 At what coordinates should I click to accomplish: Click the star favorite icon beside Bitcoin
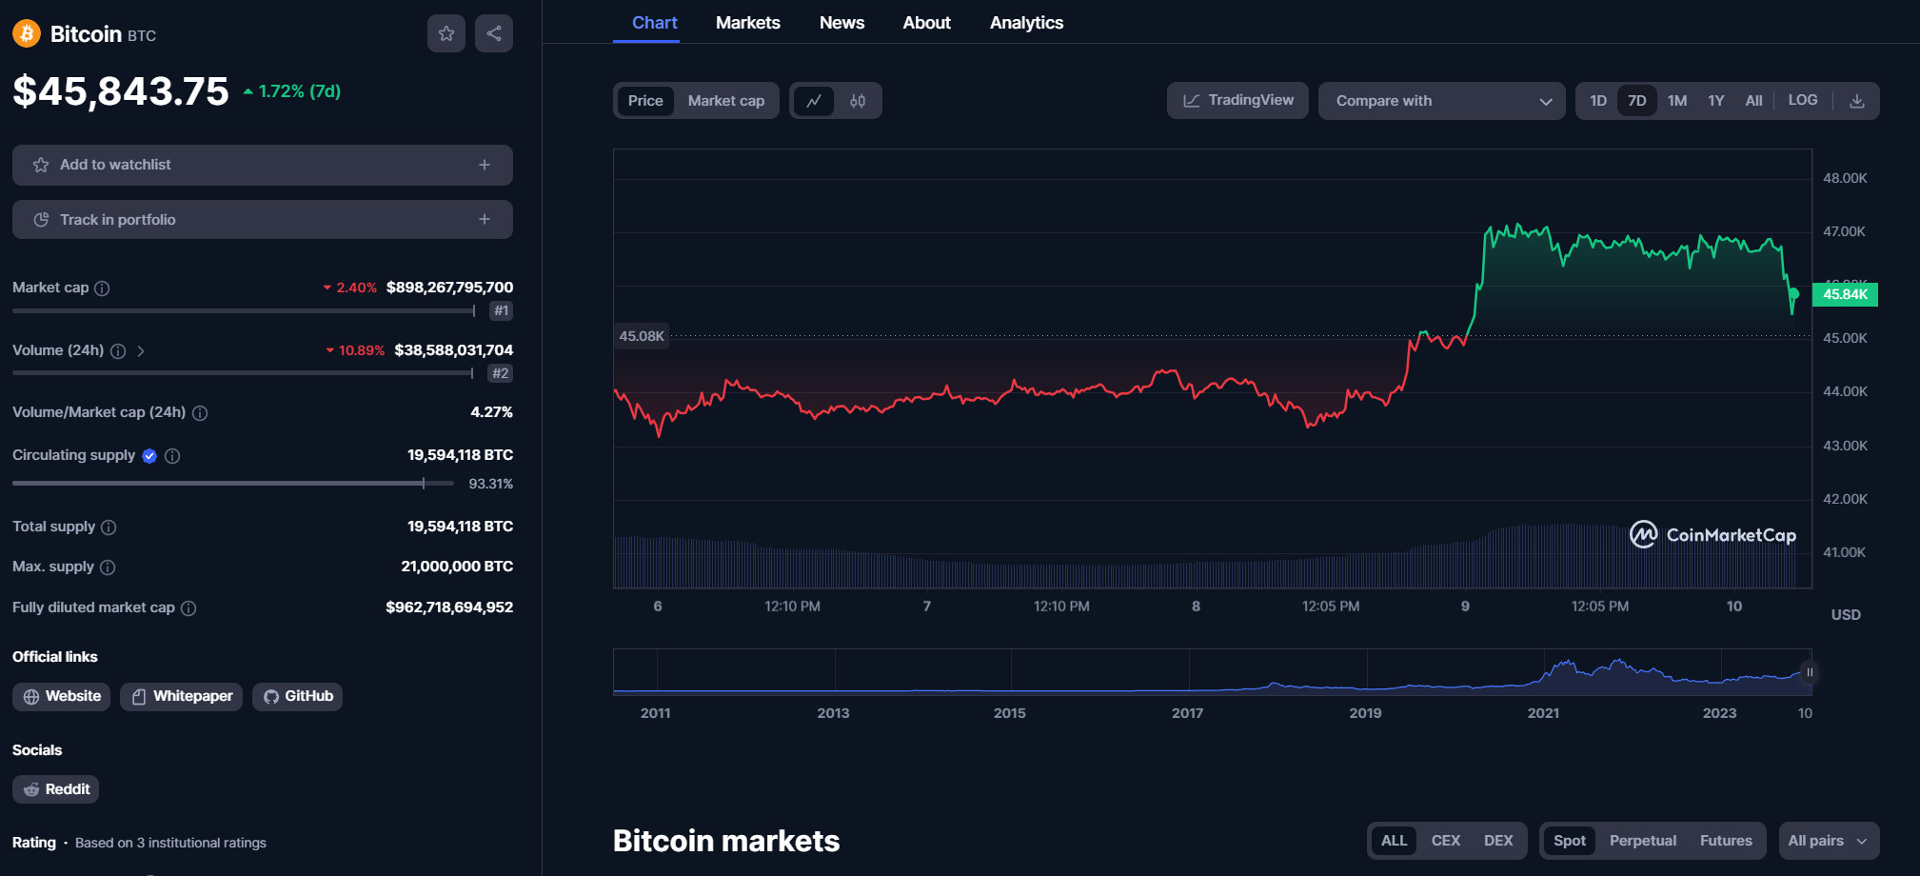click(446, 34)
